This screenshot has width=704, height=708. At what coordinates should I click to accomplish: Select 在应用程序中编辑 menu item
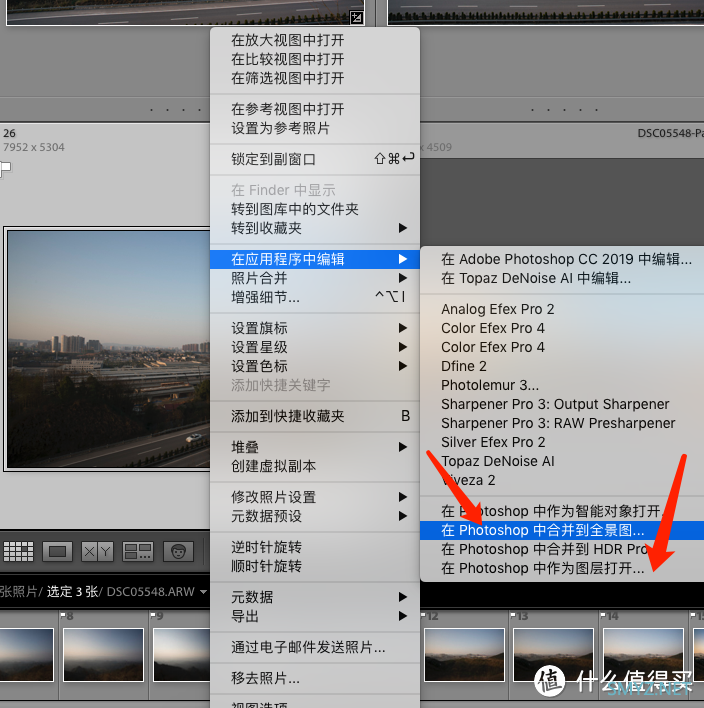point(315,259)
